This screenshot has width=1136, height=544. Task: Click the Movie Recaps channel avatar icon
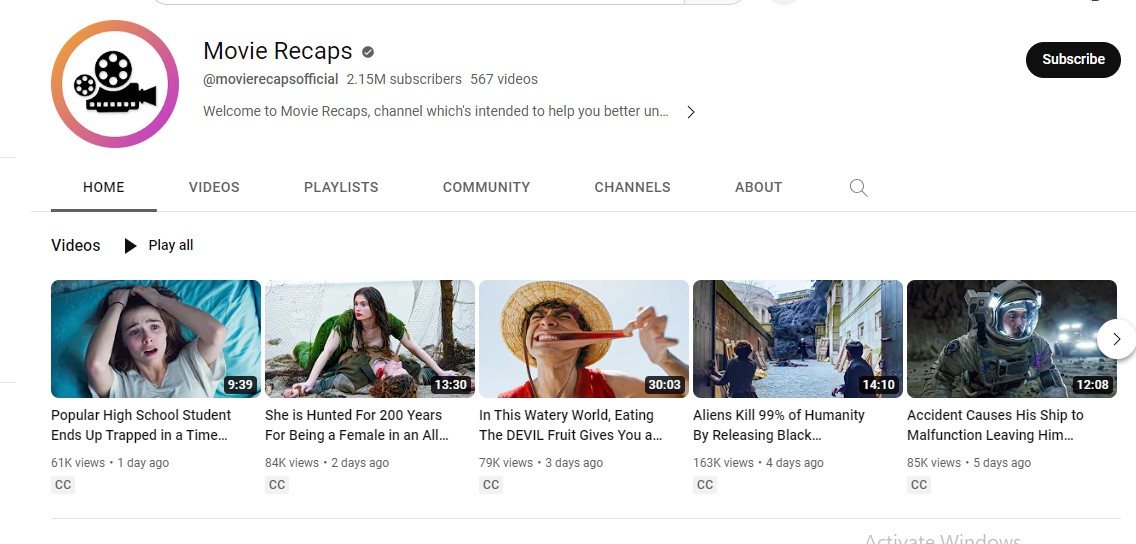115,84
